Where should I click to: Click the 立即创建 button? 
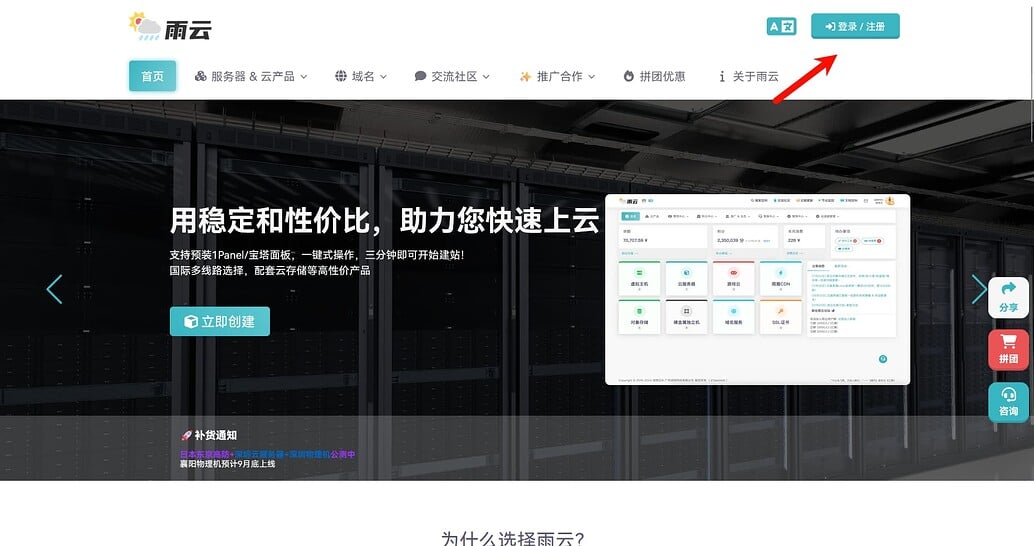[220, 321]
